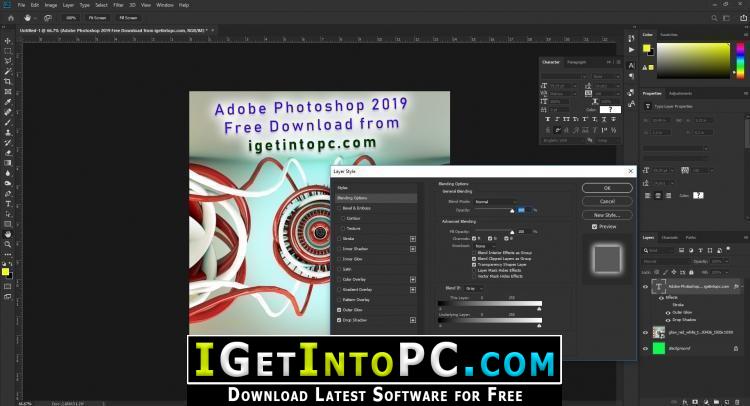
Task: Click the Layer Style preview thumbnail
Action: point(607,258)
